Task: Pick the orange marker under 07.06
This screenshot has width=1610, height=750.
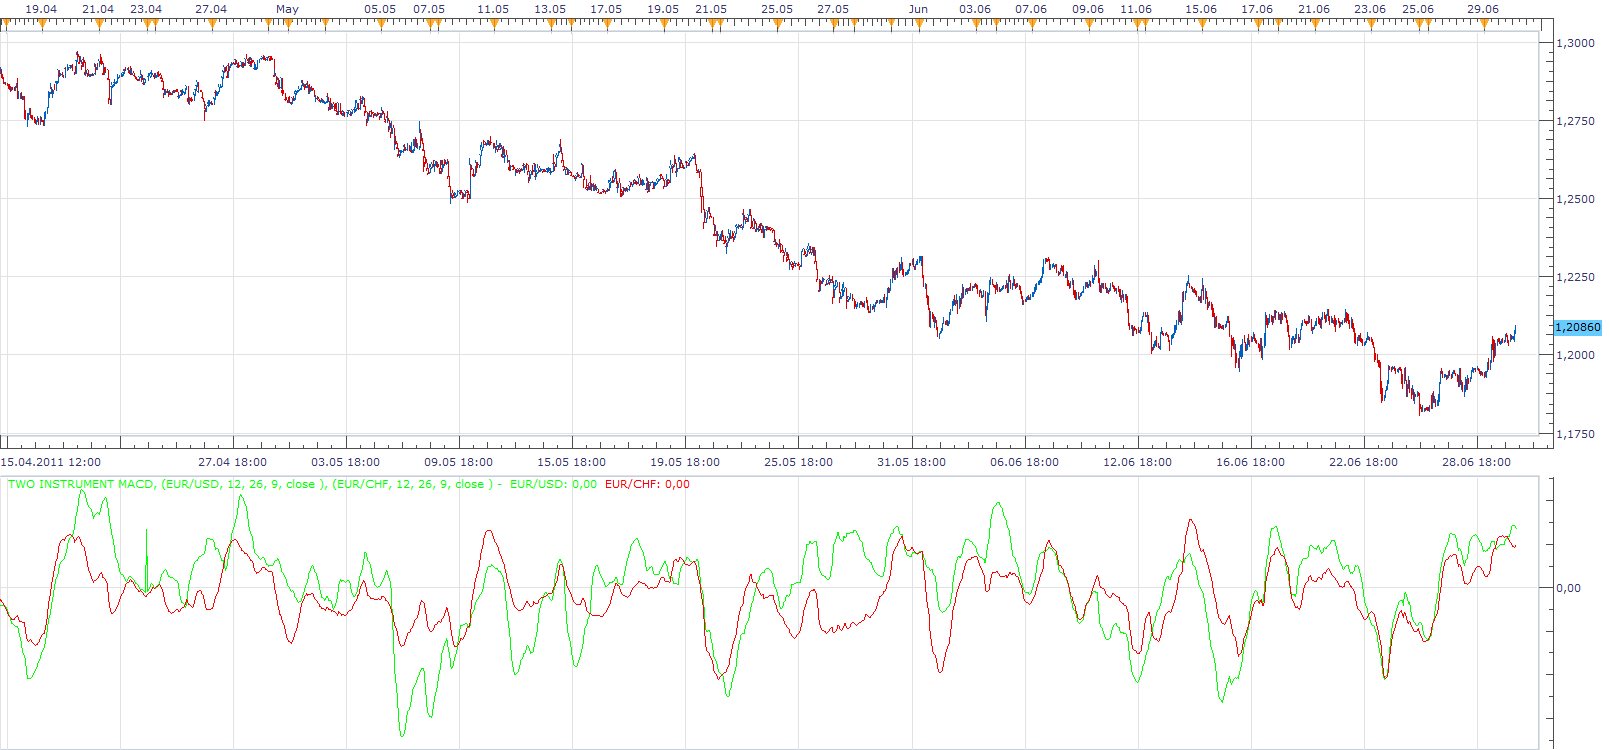Action: (1031, 24)
